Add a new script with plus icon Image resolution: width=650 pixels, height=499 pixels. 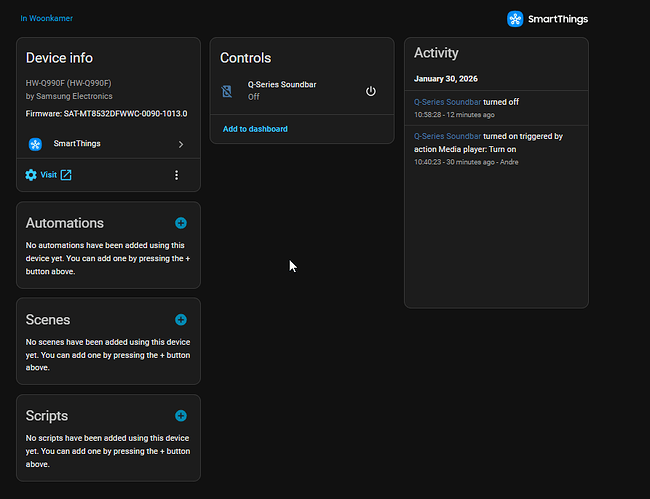(x=180, y=415)
